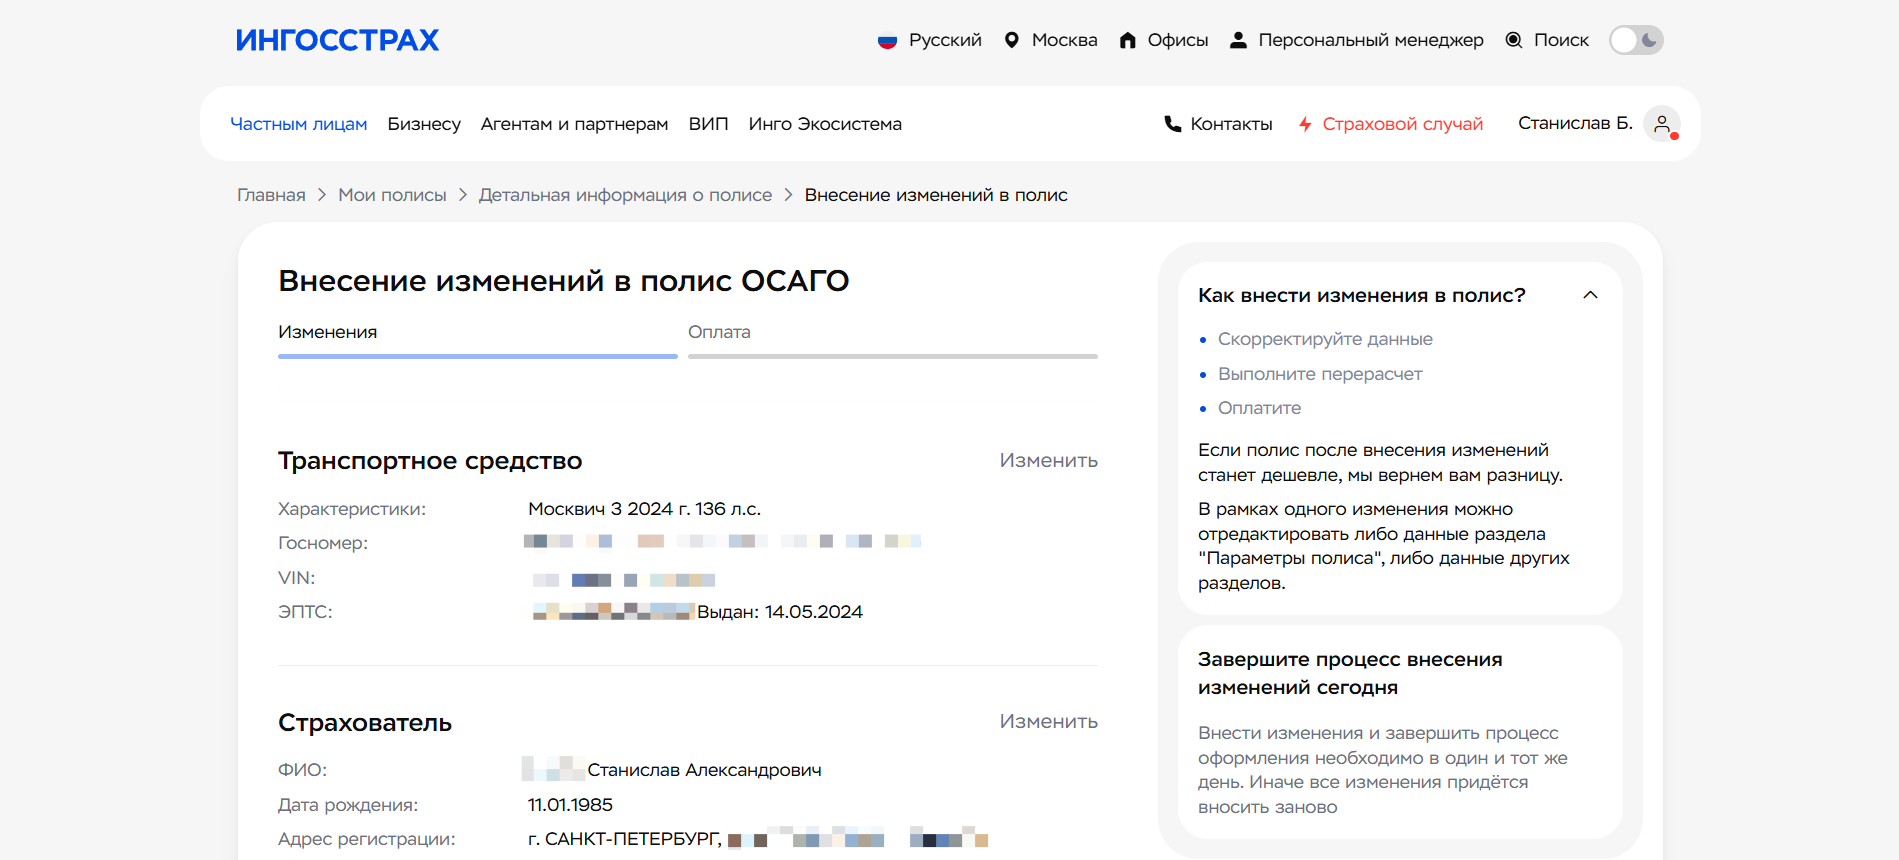Click the 'Выдан: 14.05.2024' text
Image resolution: width=1899 pixels, height=860 pixels.
(780, 612)
